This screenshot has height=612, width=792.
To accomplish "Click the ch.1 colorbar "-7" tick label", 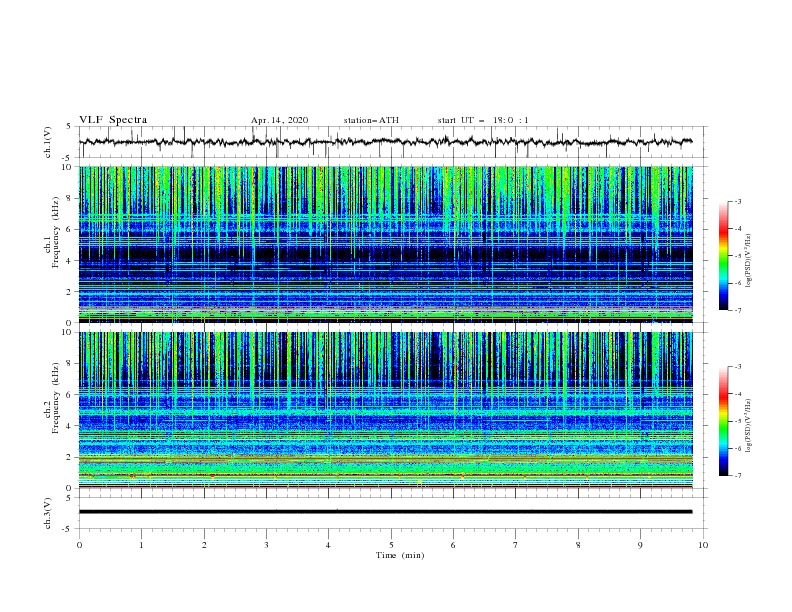I will coord(738,310).
